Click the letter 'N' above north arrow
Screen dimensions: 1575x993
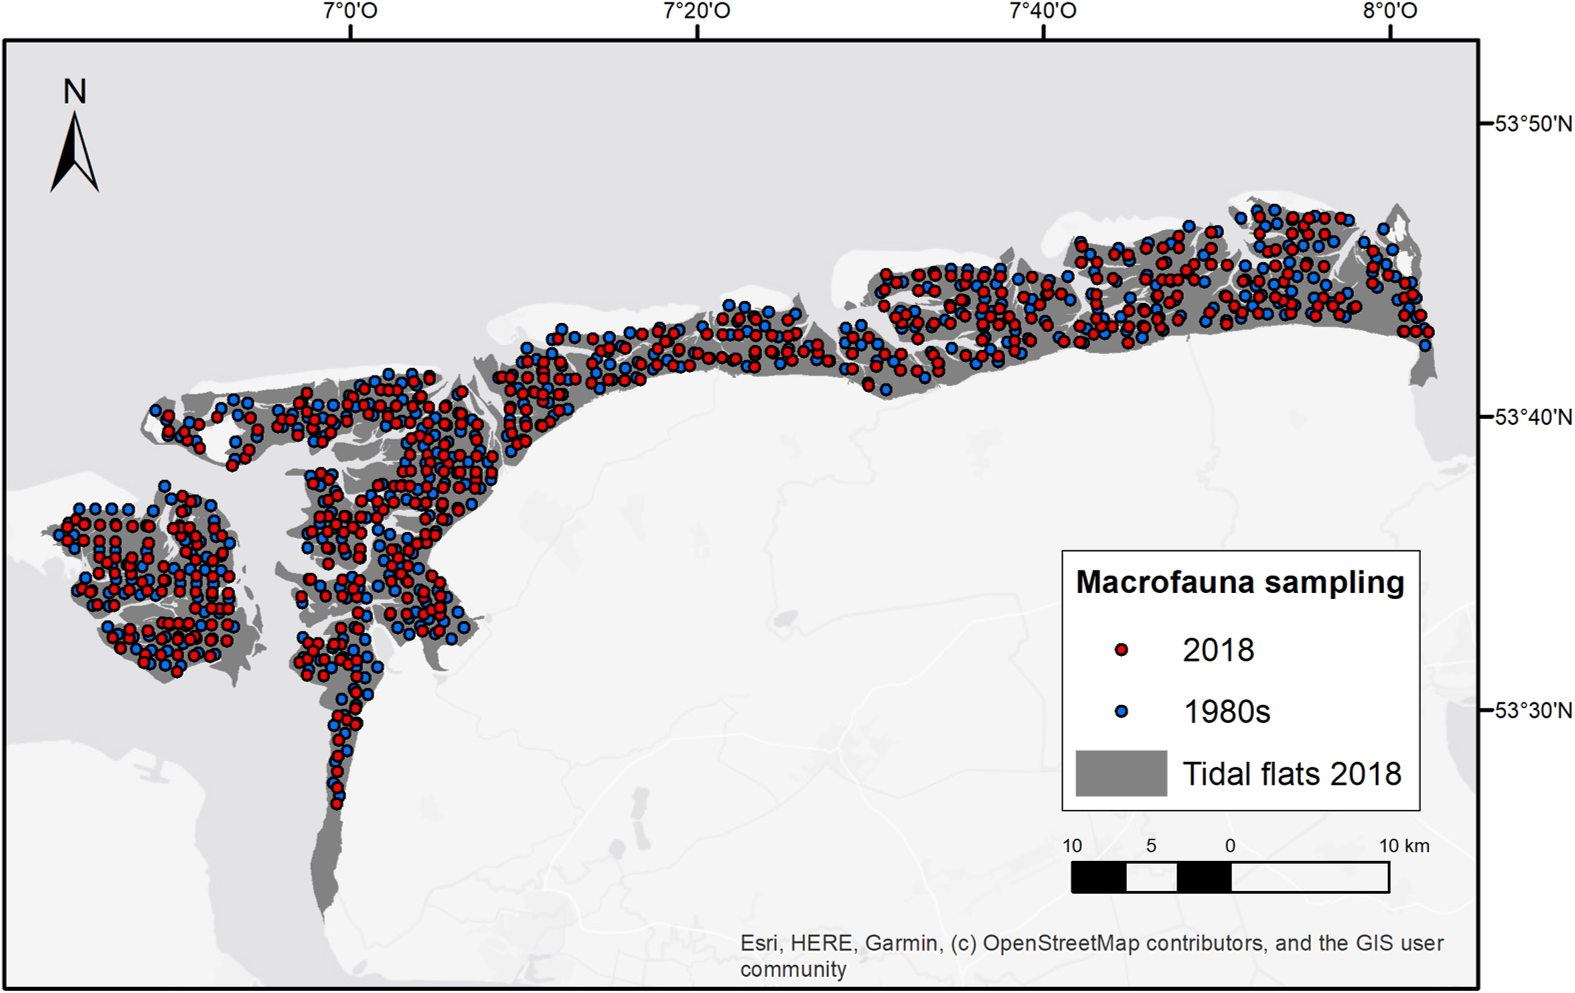[x=74, y=92]
